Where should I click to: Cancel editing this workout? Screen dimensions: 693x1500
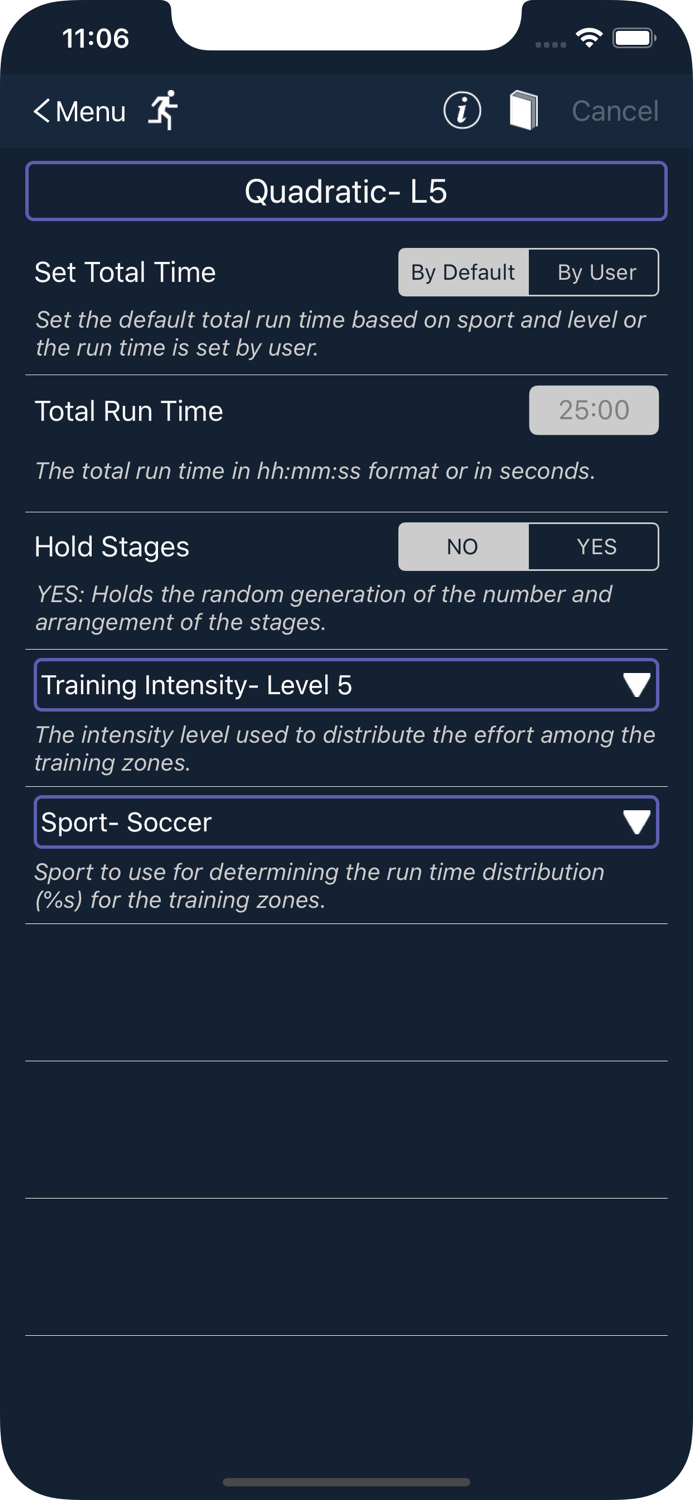[615, 110]
